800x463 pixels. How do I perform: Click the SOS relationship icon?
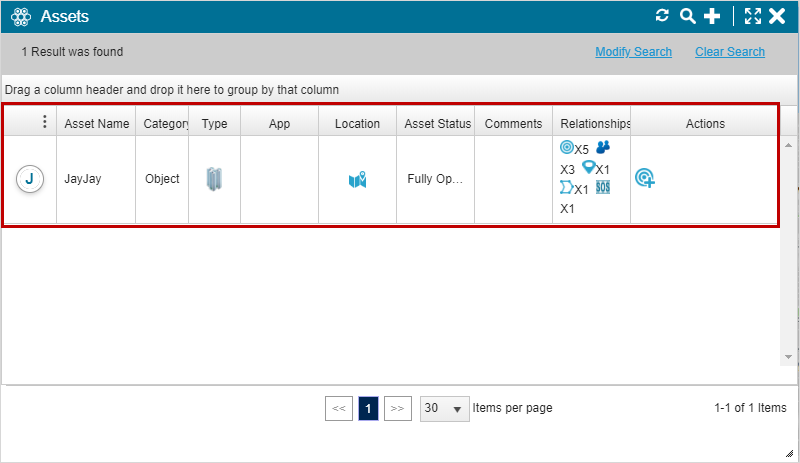pyautogui.click(x=603, y=188)
